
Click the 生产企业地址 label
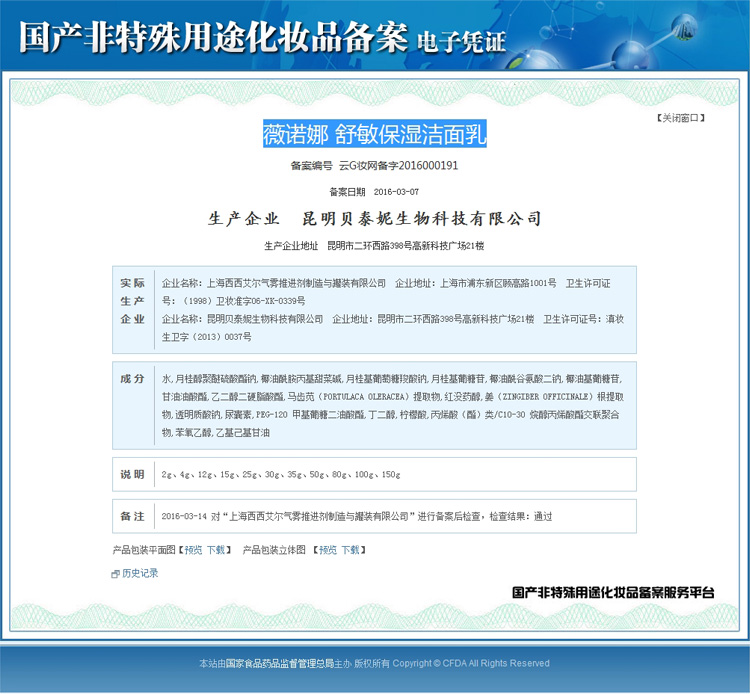[291, 246]
